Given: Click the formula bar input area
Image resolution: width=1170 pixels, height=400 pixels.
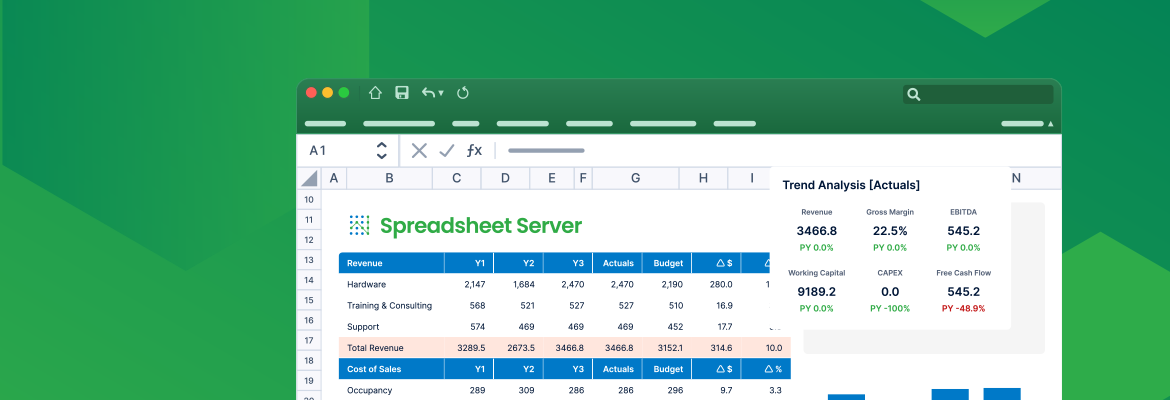Looking at the screenshot, I should pyautogui.click(x=776, y=151).
